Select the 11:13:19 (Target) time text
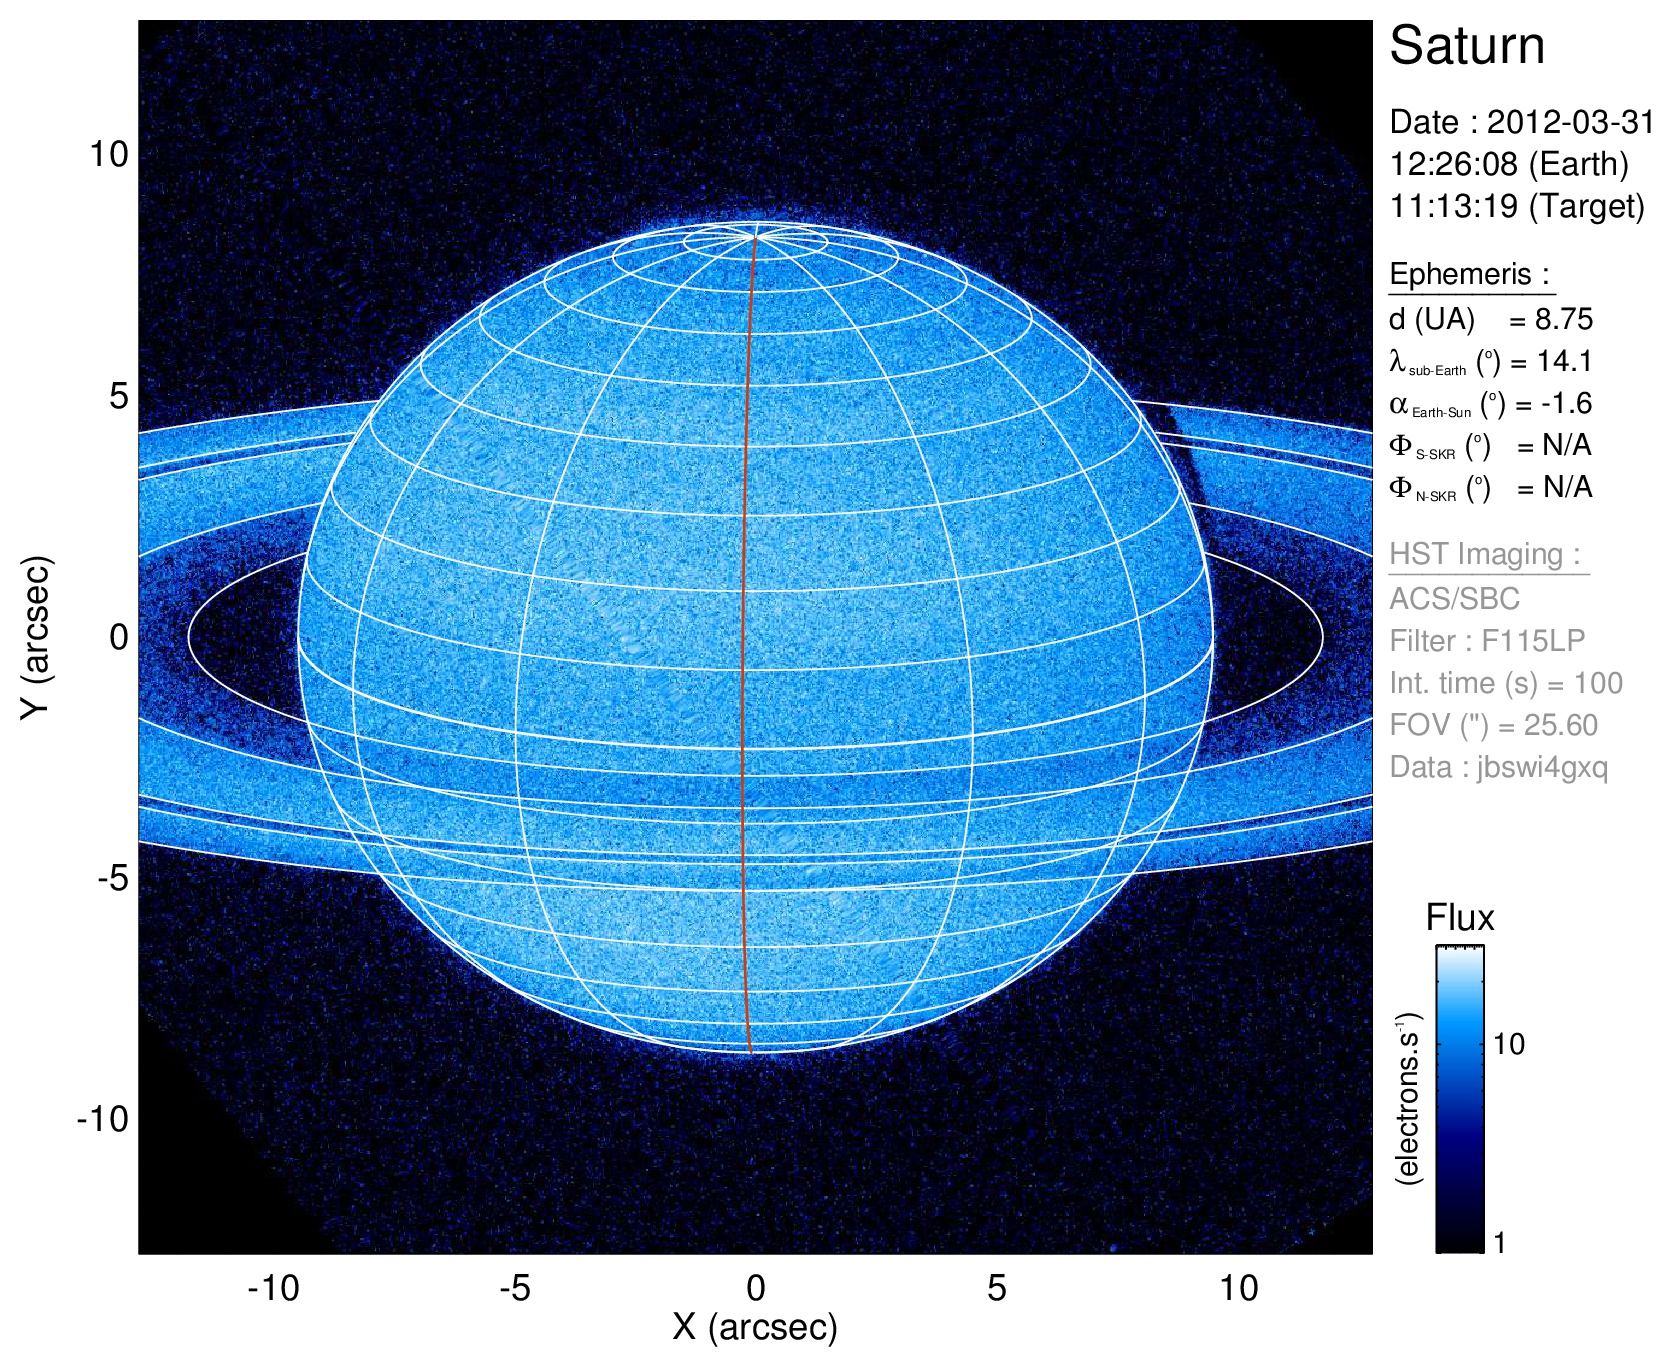1671x1367 pixels. [1516, 206]
